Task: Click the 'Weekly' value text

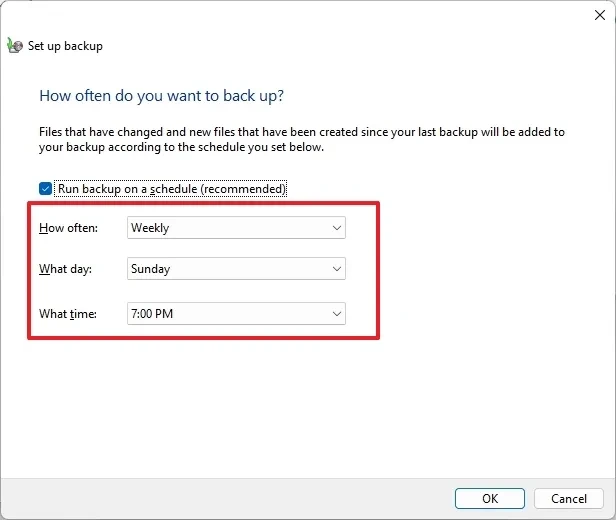Action: tap(151, 228)
